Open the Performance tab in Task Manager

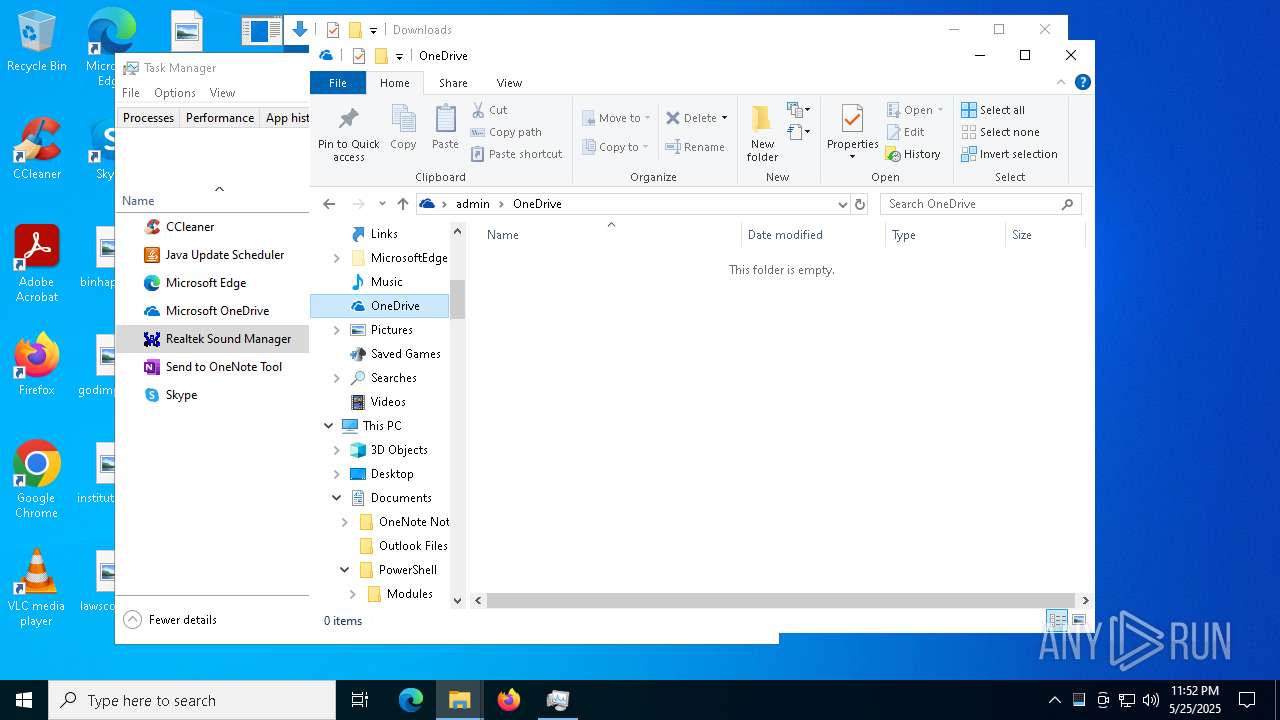[219, 118]
